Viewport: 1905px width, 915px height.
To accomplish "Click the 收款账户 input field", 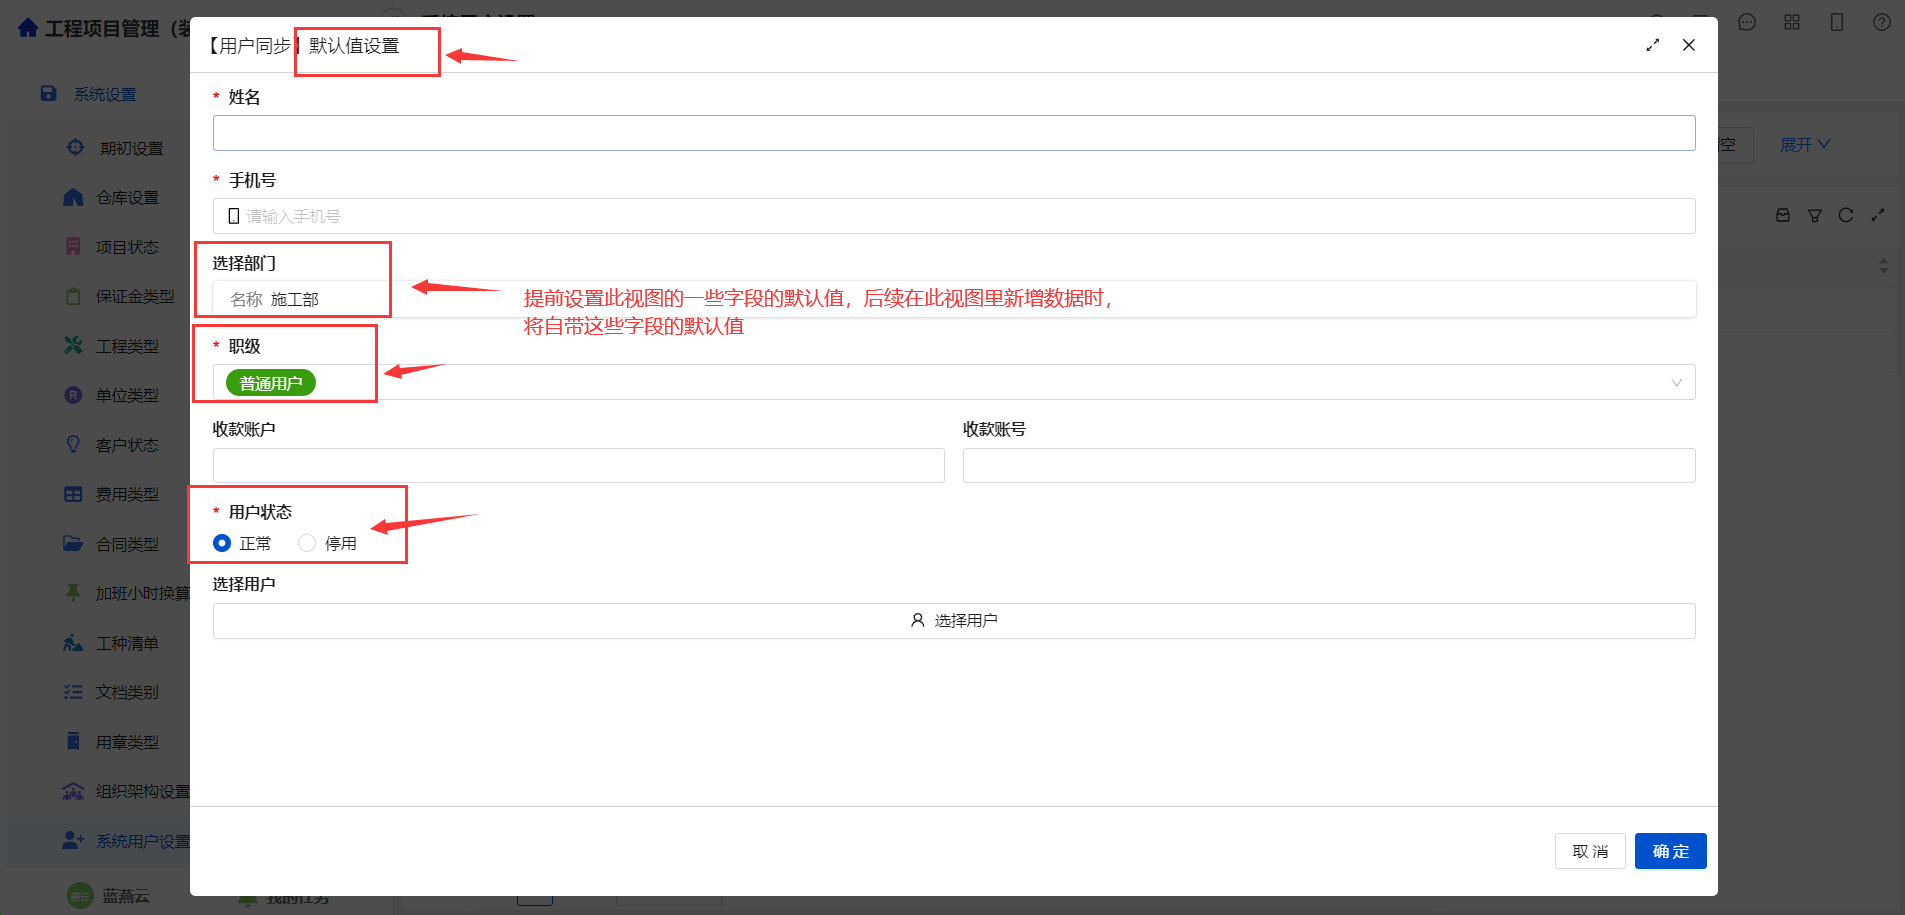I will pyautogui.click(x=578, y=465).
